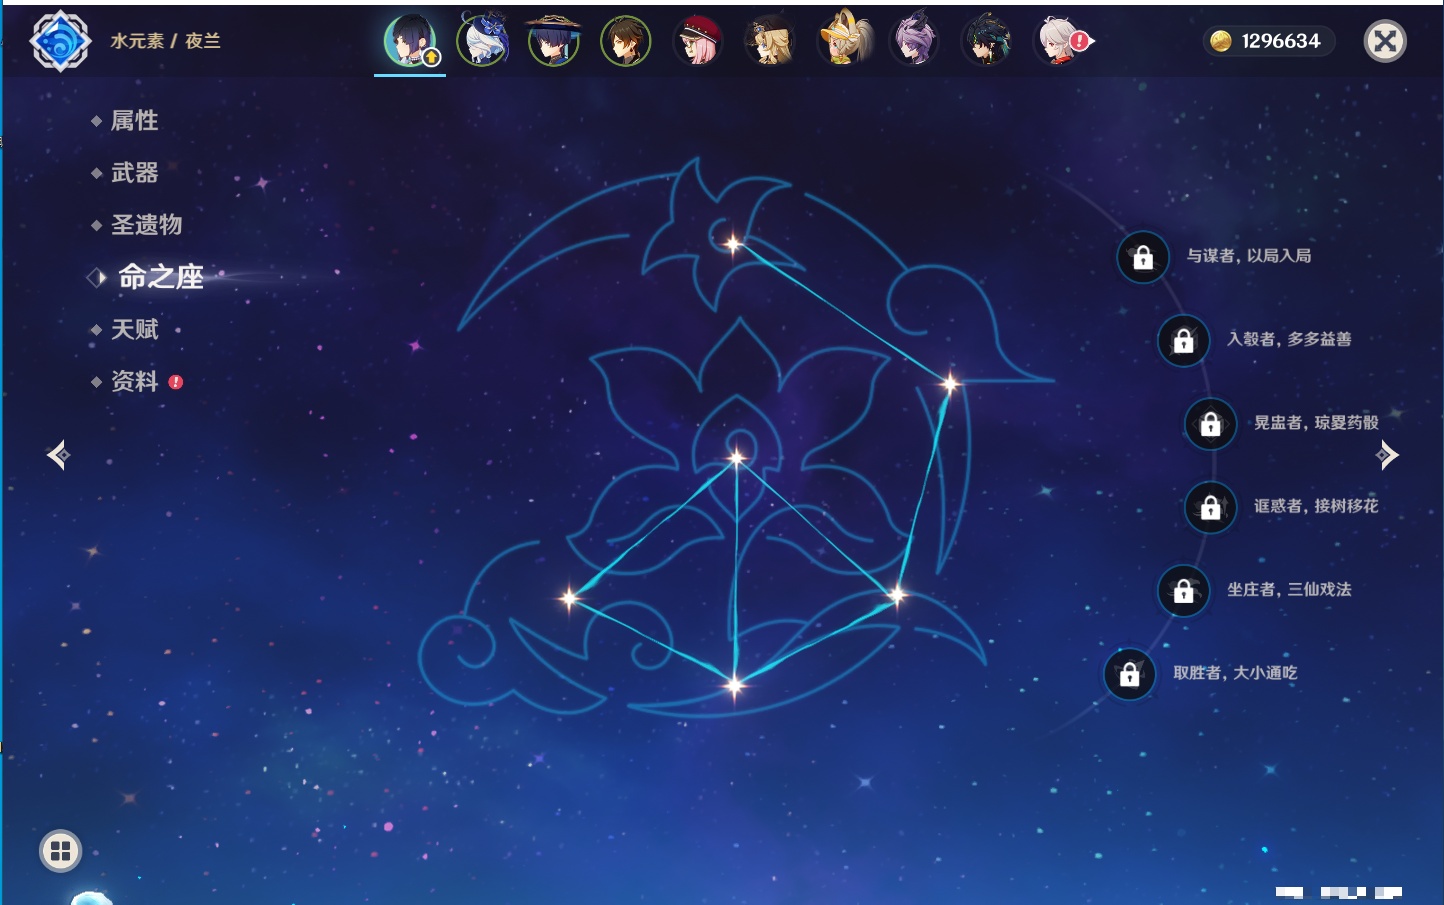Image resolution: width=1444 pixels, height=905 pixels.
Task: Choose the dark teal-haired character avatar
Action: tap(986, 41)
